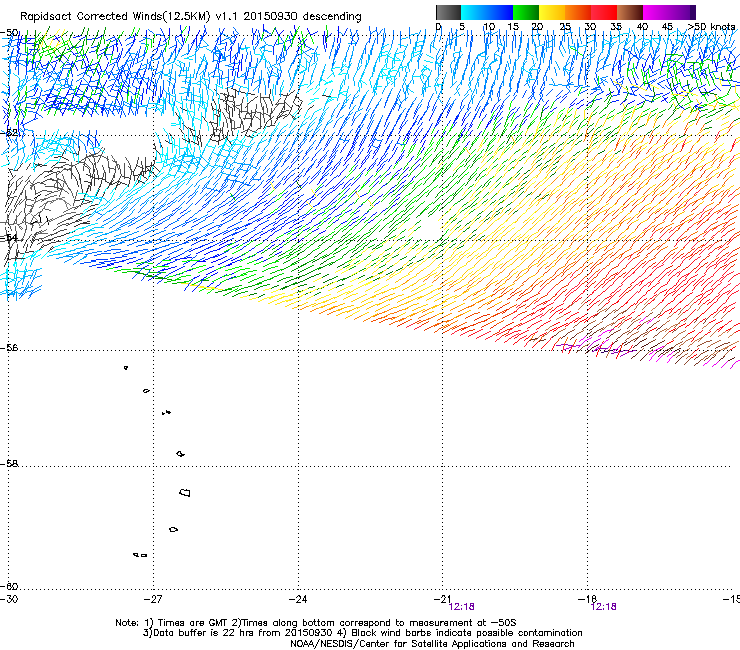Click the legend value "20"
Screen dimensions: 740x650
pyautogui.click(x=537, y=27)
